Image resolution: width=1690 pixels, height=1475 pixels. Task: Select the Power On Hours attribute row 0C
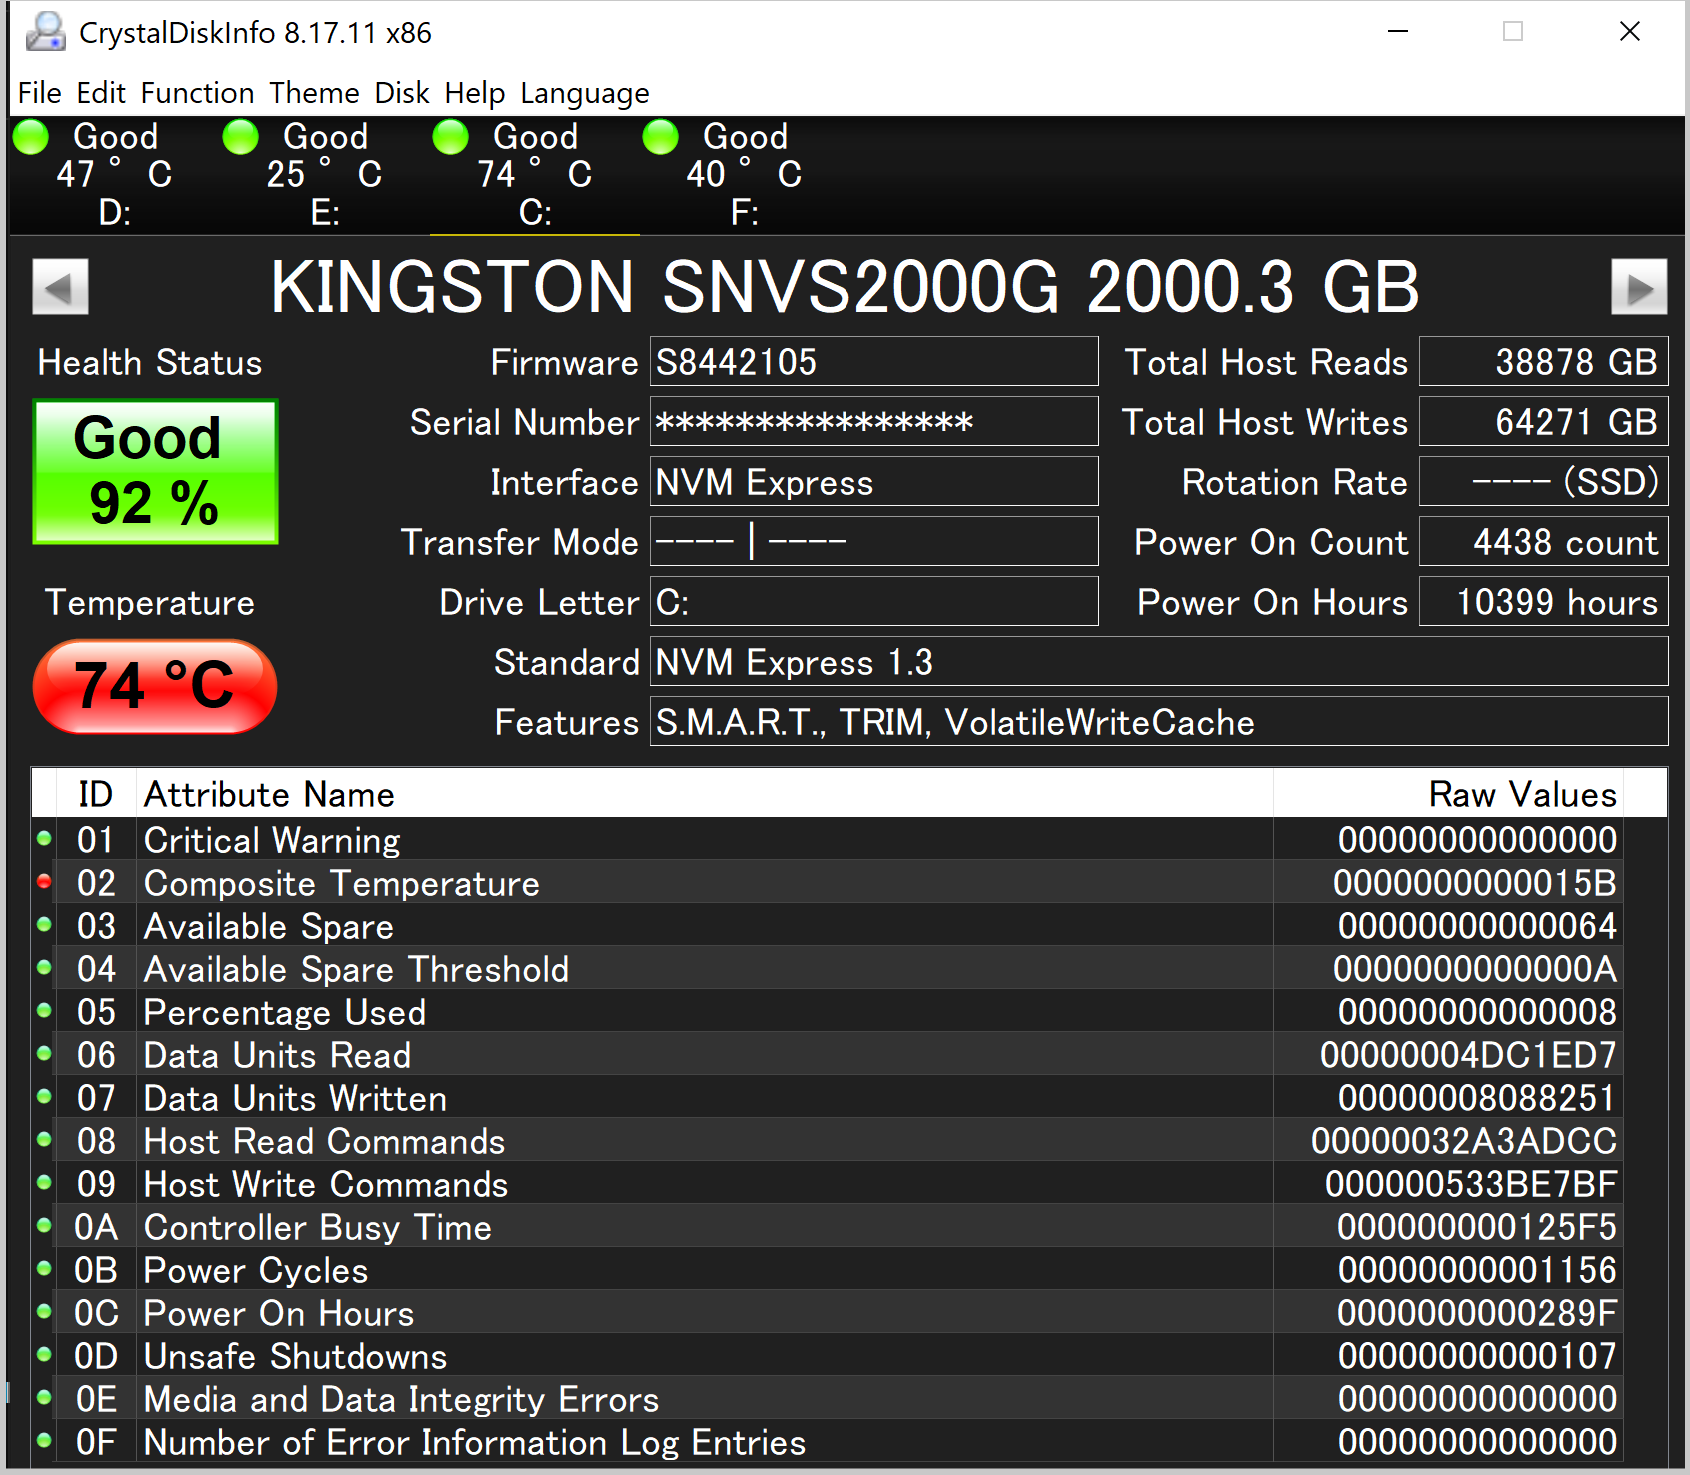pos(828,1313)
